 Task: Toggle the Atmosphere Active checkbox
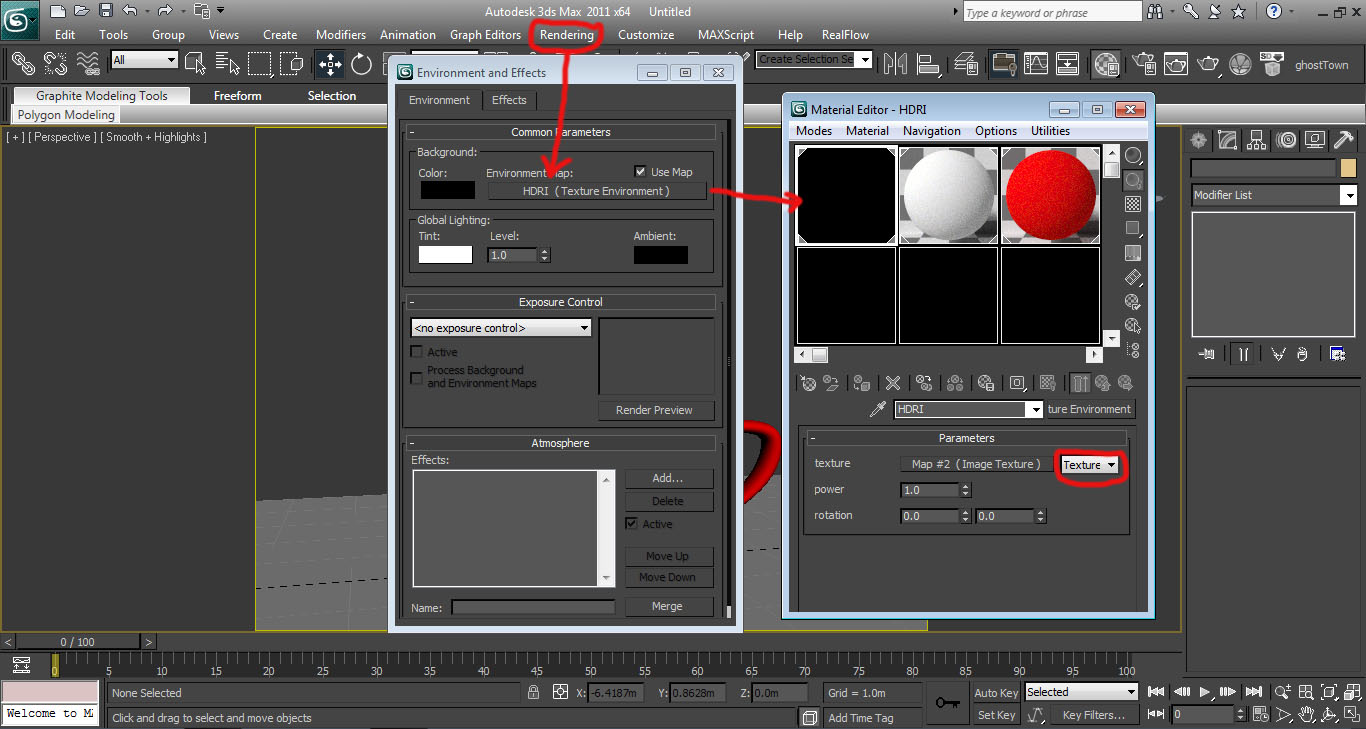tap(631, 524)
